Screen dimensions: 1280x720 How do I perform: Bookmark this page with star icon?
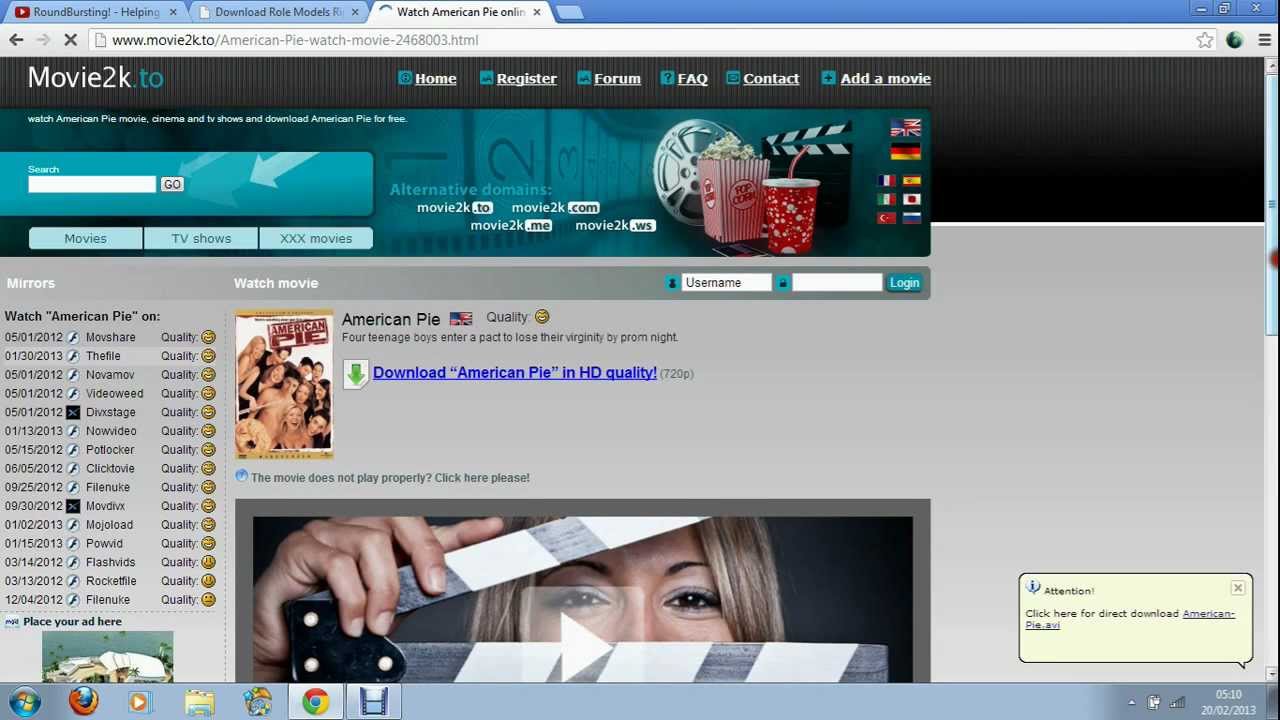point(1204,40)
